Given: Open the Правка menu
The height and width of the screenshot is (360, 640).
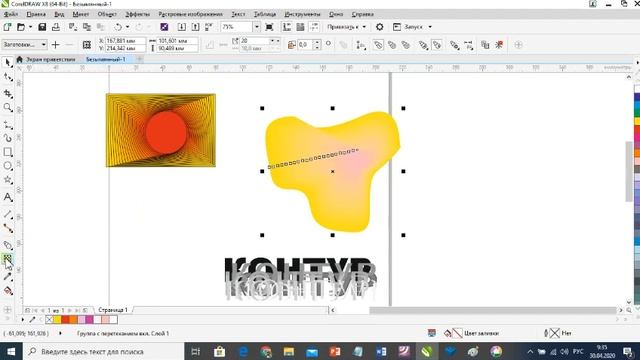Looking at the screenshot, I should pos(36,14).
